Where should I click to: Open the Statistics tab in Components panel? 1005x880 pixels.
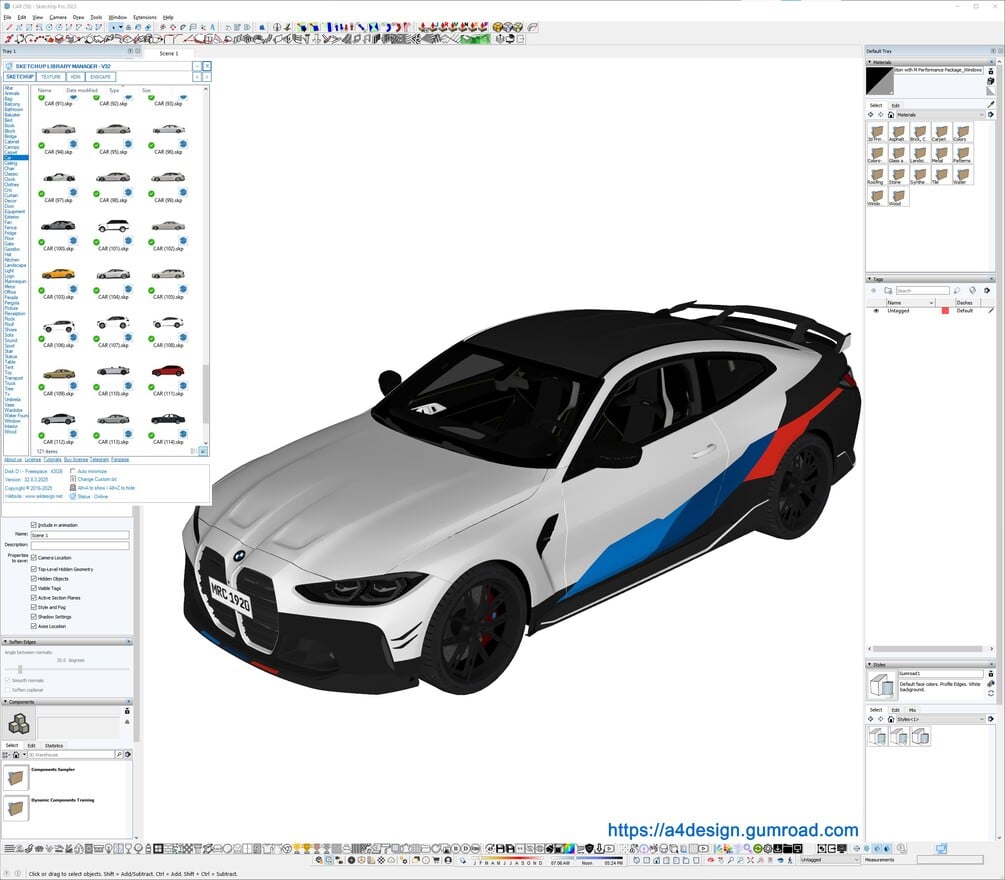[x=54, y=745]
